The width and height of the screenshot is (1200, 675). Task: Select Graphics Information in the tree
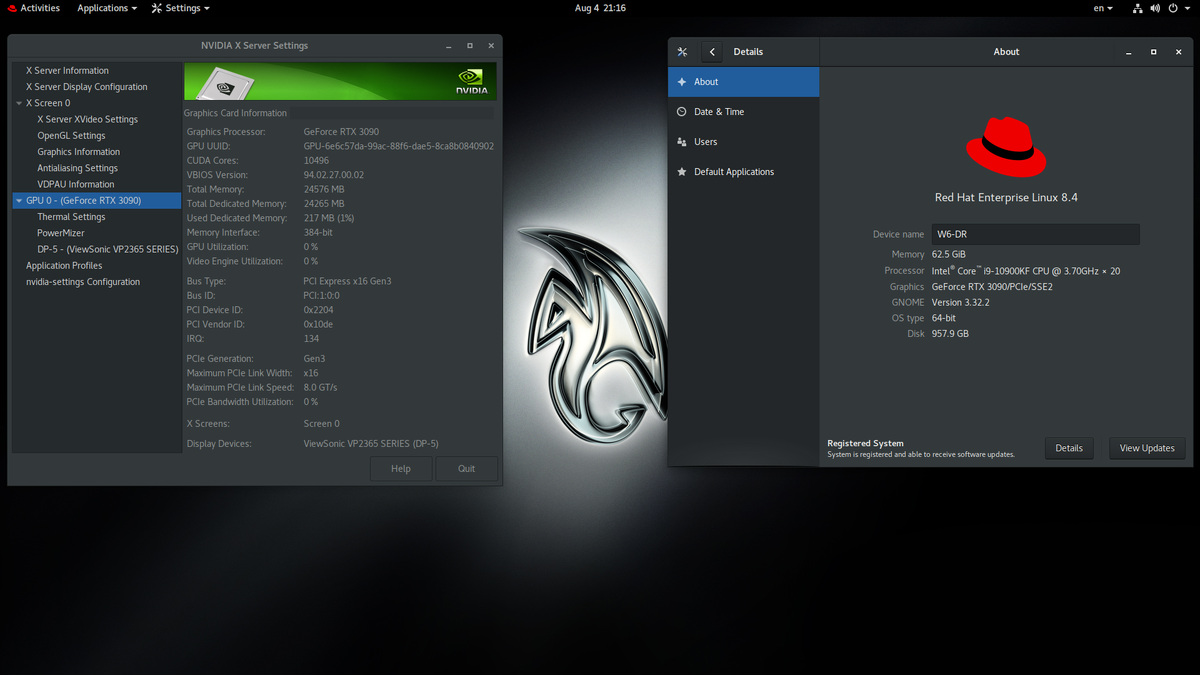point(79,152)
